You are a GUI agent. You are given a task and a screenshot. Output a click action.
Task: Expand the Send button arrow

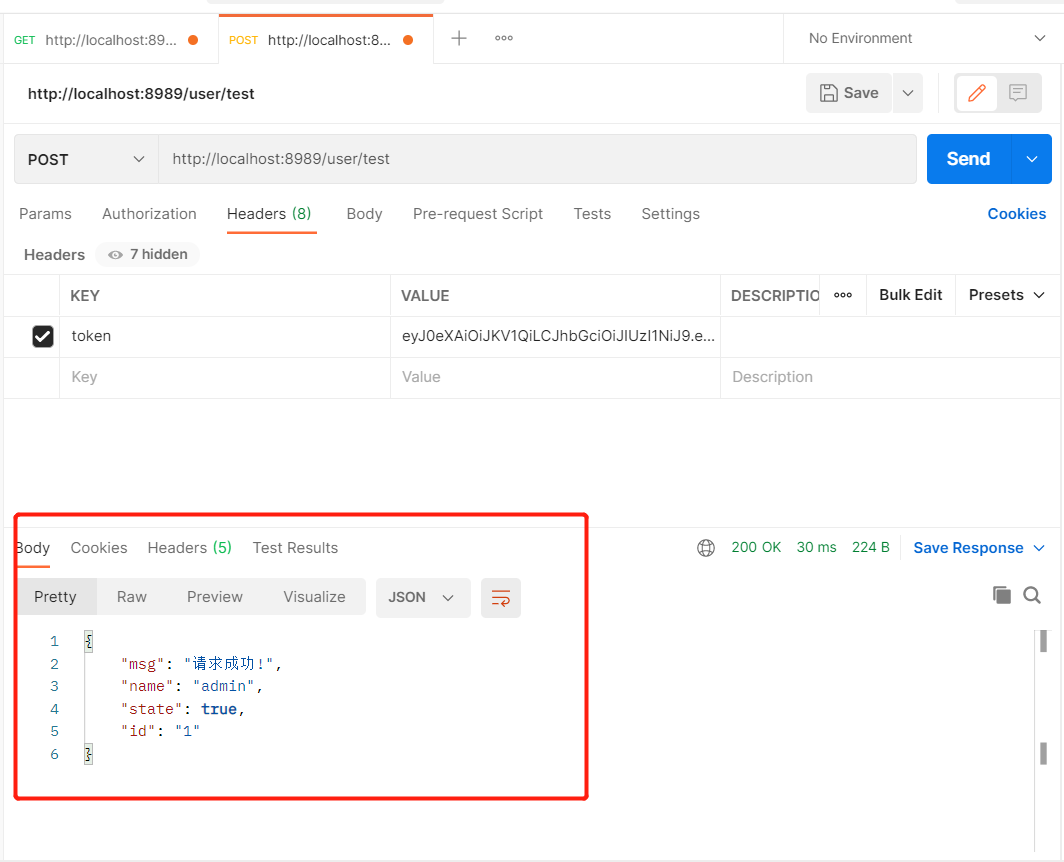point(1031,159)
